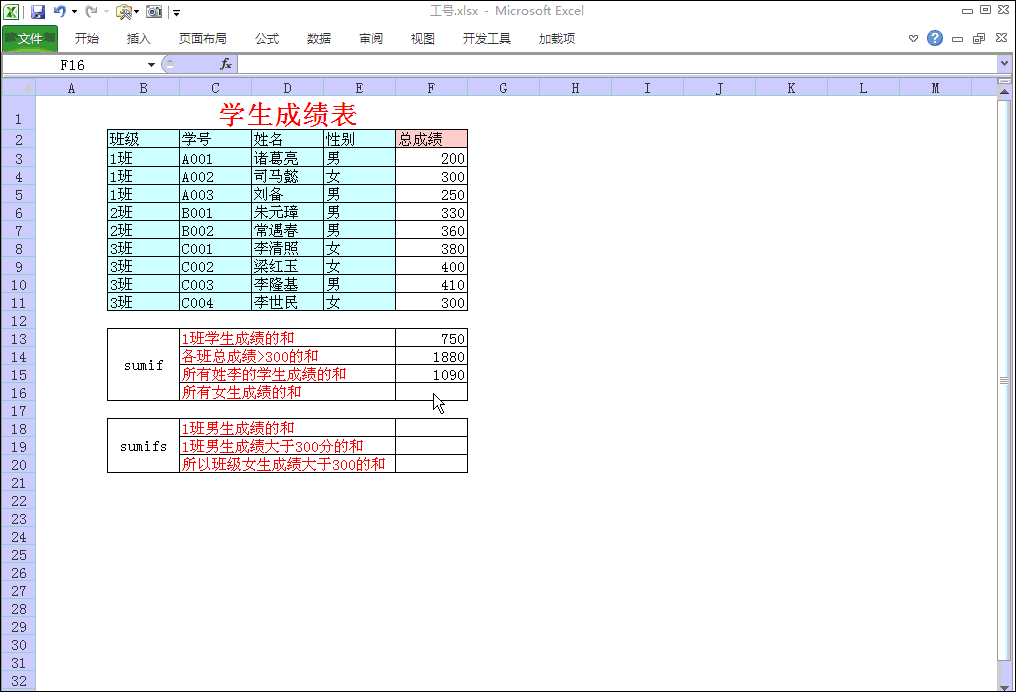
Task: Select column B header
Action: click(x=143, y=87)
